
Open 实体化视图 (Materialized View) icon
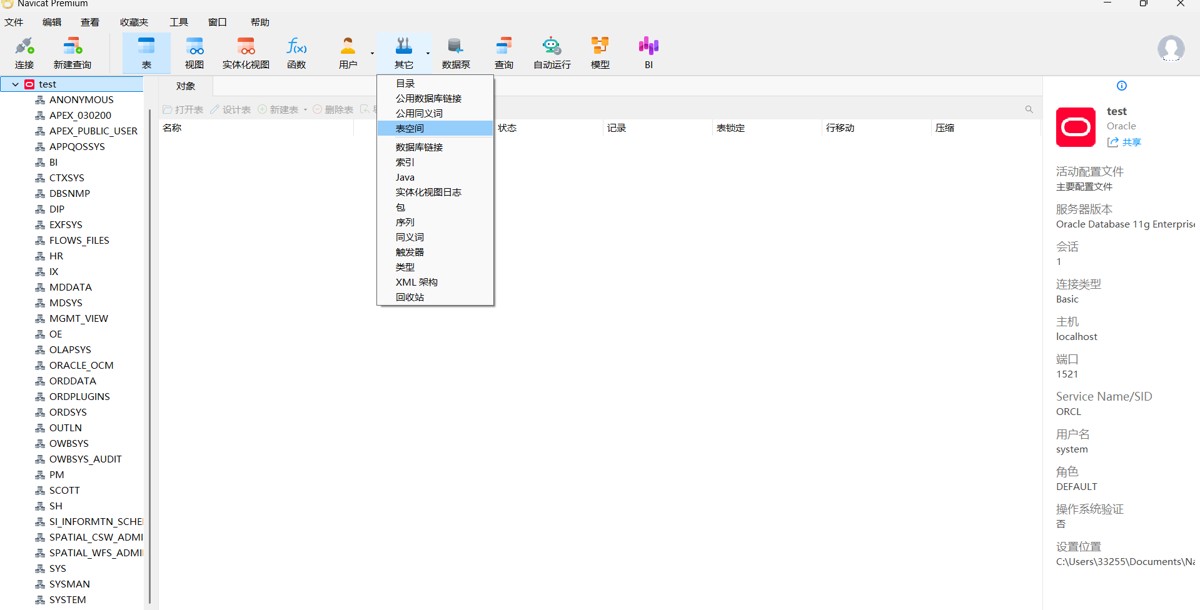click(x=246, y=53)
